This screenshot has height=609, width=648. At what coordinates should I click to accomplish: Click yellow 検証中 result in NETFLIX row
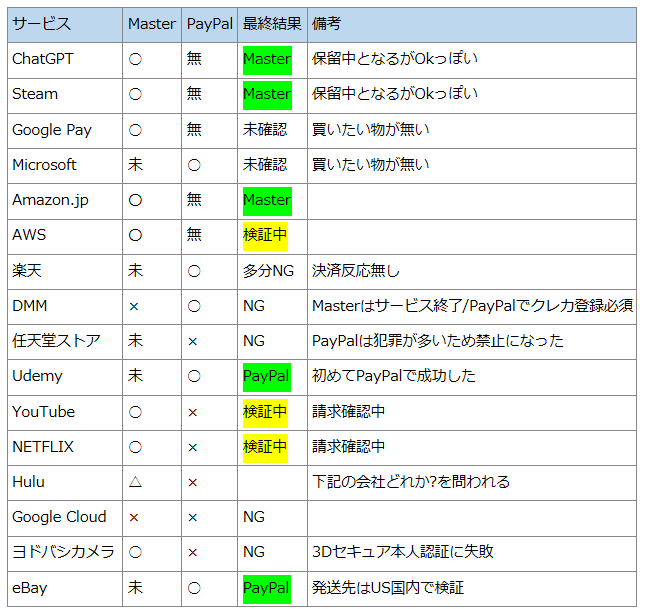tap(265, 447)
